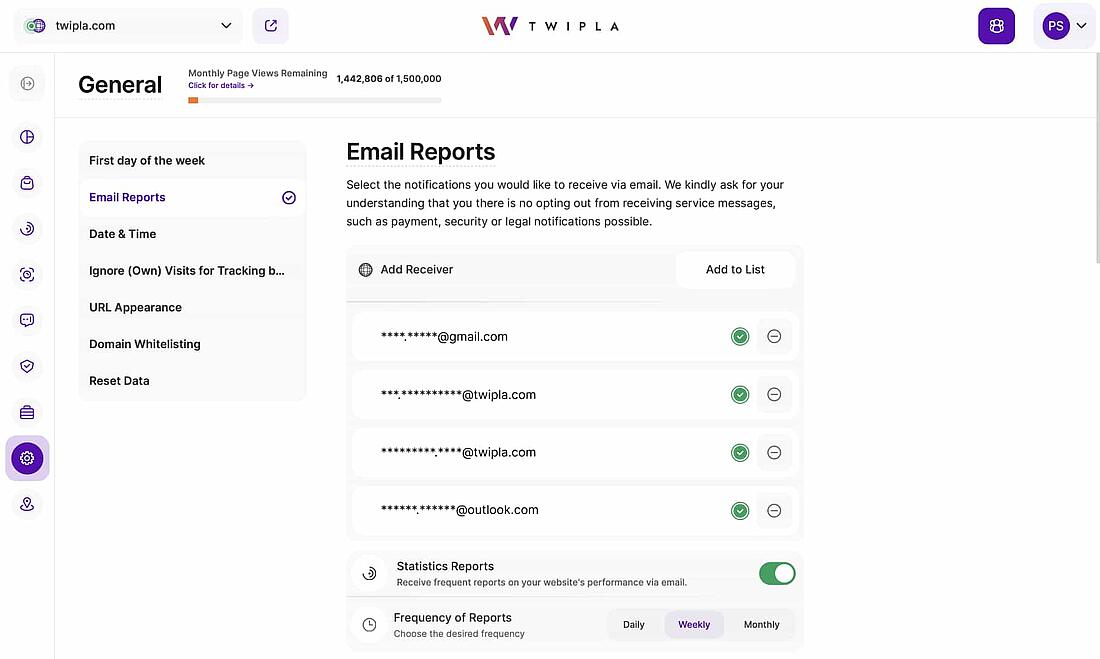Click the Email Reports section heading
This screenshot has height=659, width=1100.
pos(421,152)
